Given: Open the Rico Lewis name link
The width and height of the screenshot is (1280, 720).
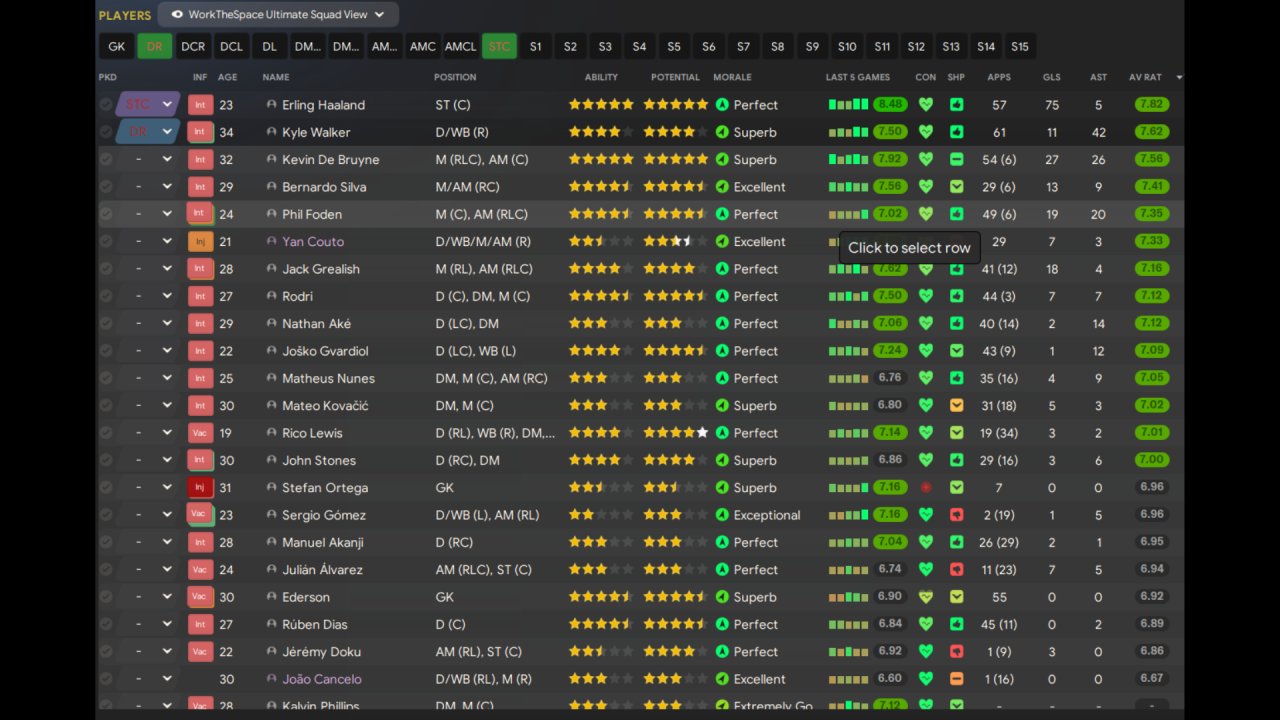Looking at the screenshot, I should point(312,433).
